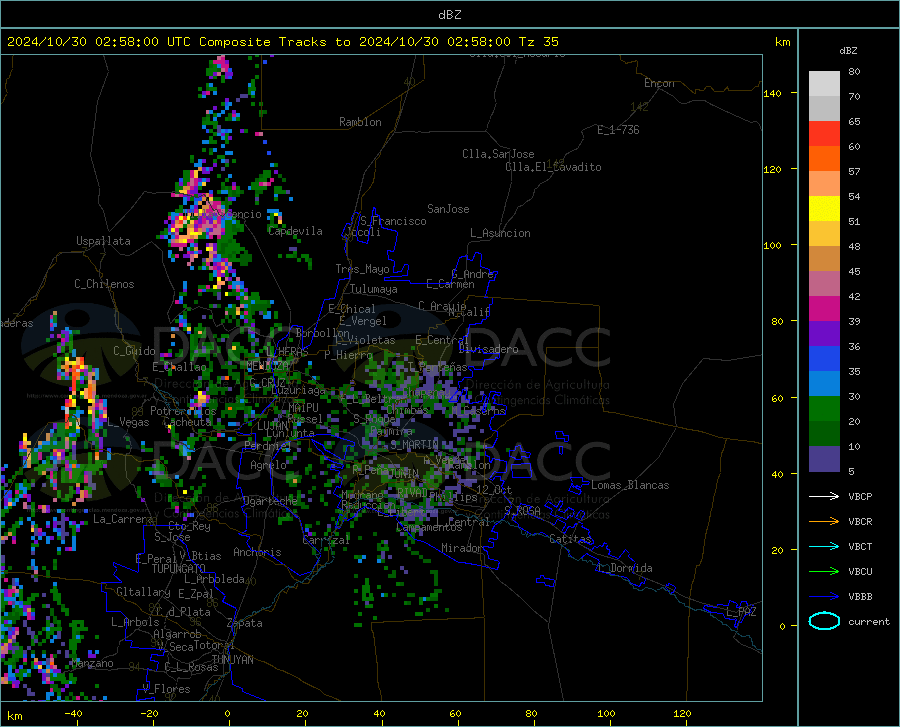Click the Uspallata map label

103,241
